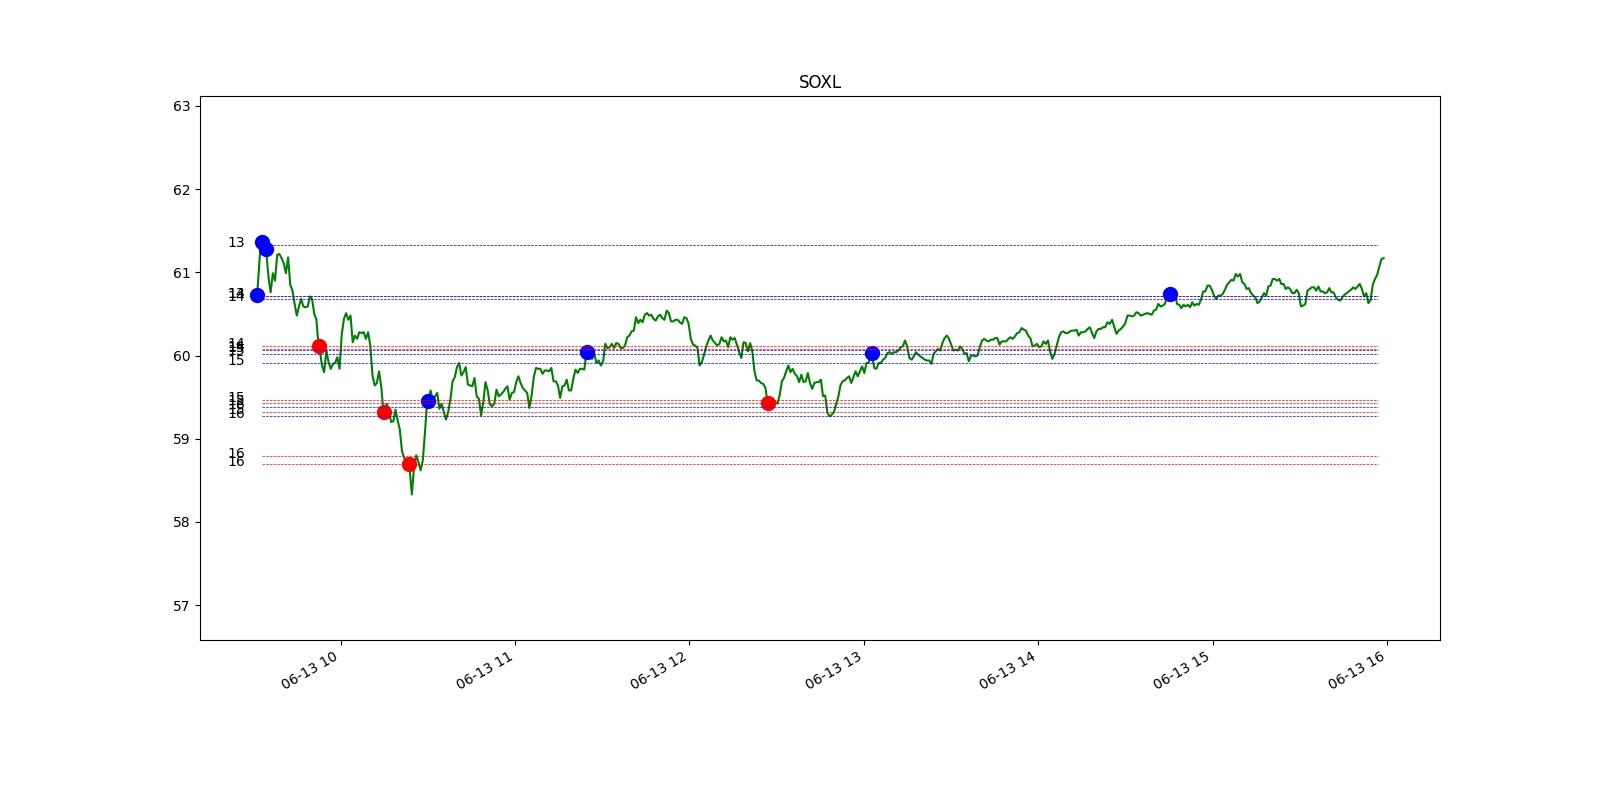Viewport: 1600px width, 800px height.
Task: Select the 60 y-axis tick label
Action: tap(181, 356)
